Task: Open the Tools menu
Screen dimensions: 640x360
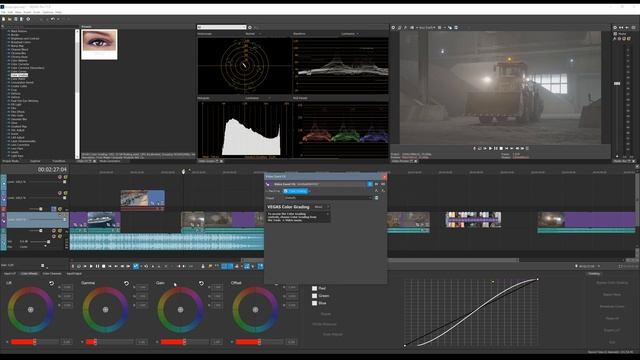Action: point(37,12)
